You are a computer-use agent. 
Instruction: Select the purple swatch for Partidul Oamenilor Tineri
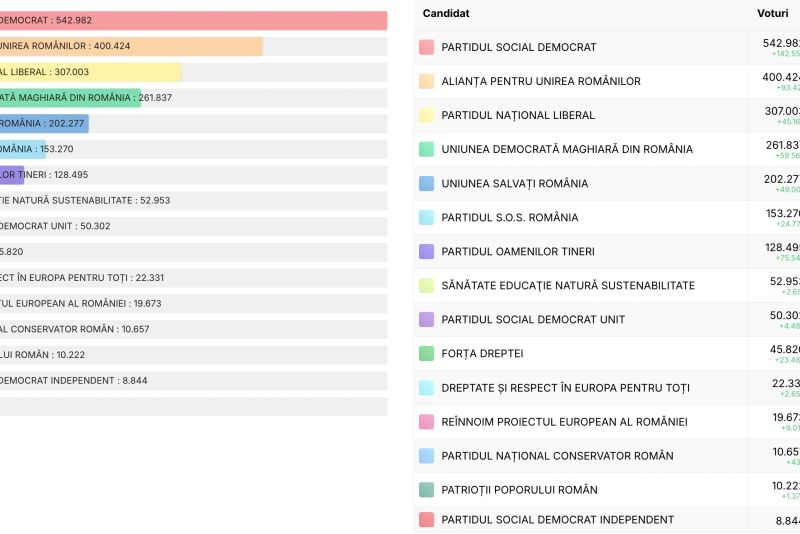pos(426,251)
